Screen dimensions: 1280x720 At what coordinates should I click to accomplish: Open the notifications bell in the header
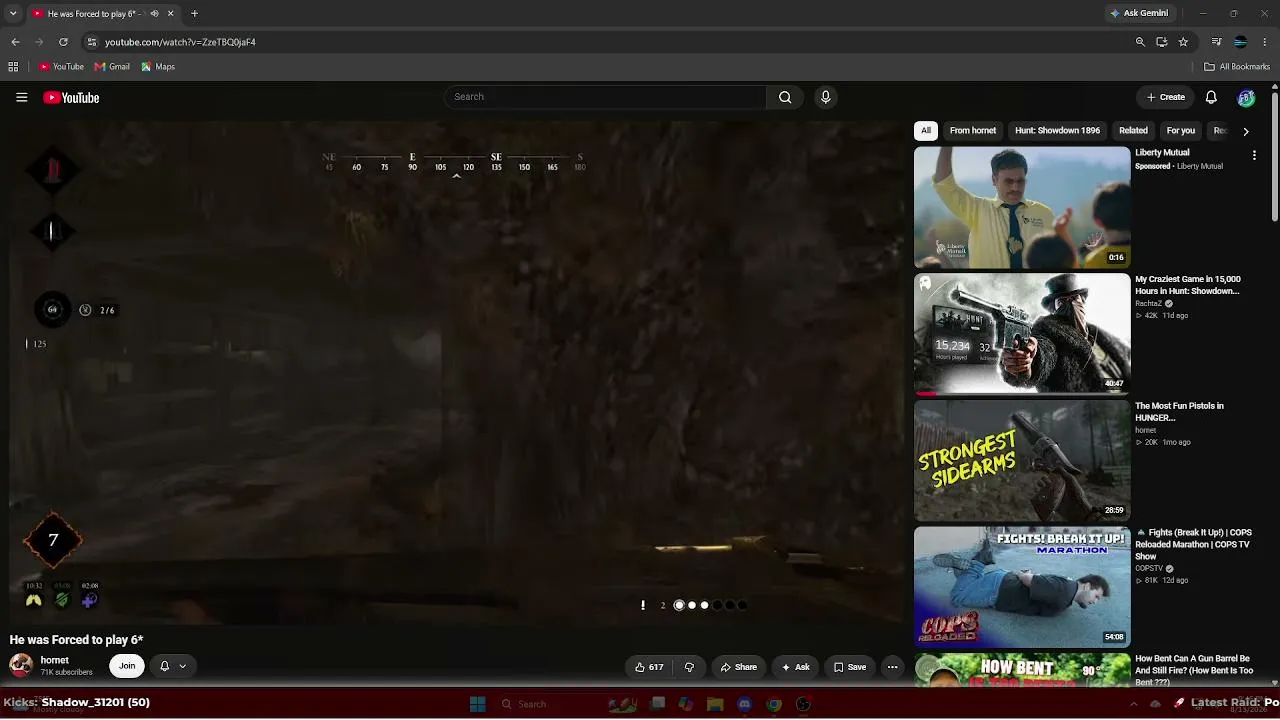(x=1211, y=97)
